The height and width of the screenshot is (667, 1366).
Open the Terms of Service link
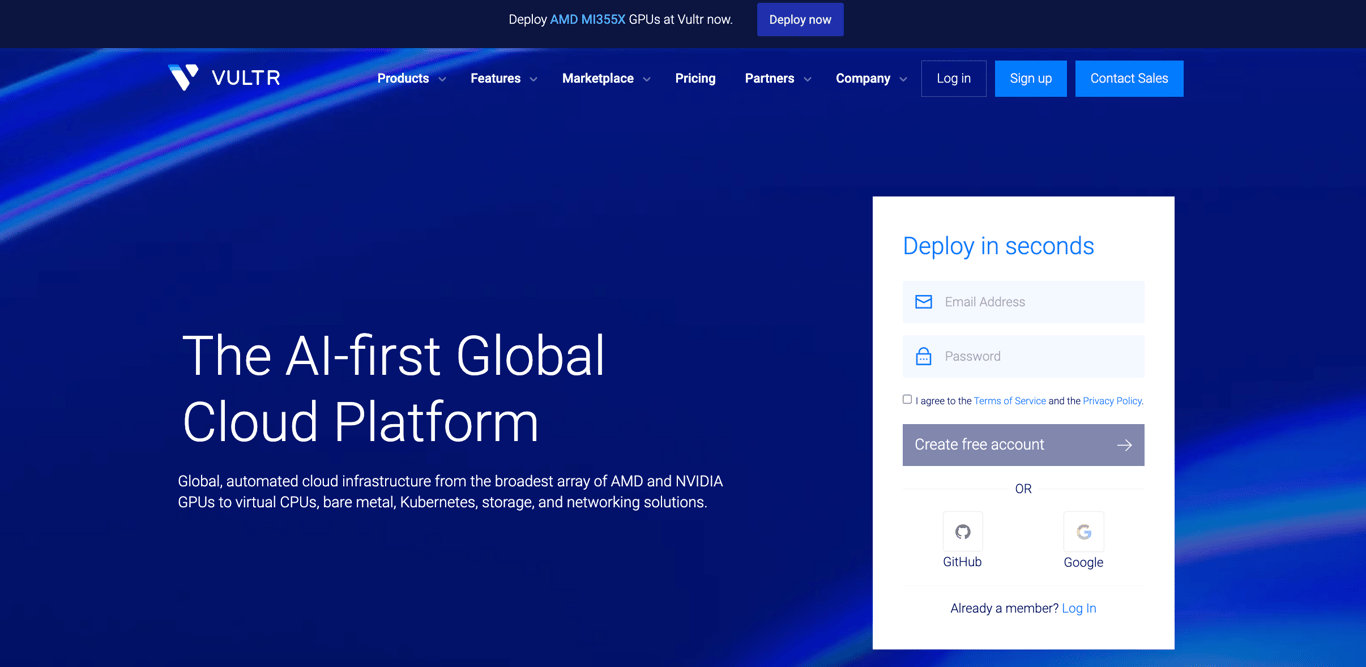pos(1009,401)
